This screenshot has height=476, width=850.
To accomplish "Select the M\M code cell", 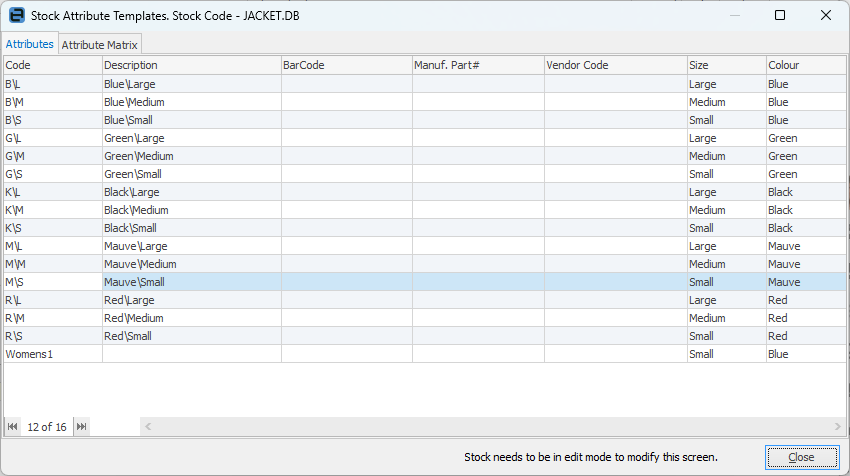I will (x=53, y=264).
